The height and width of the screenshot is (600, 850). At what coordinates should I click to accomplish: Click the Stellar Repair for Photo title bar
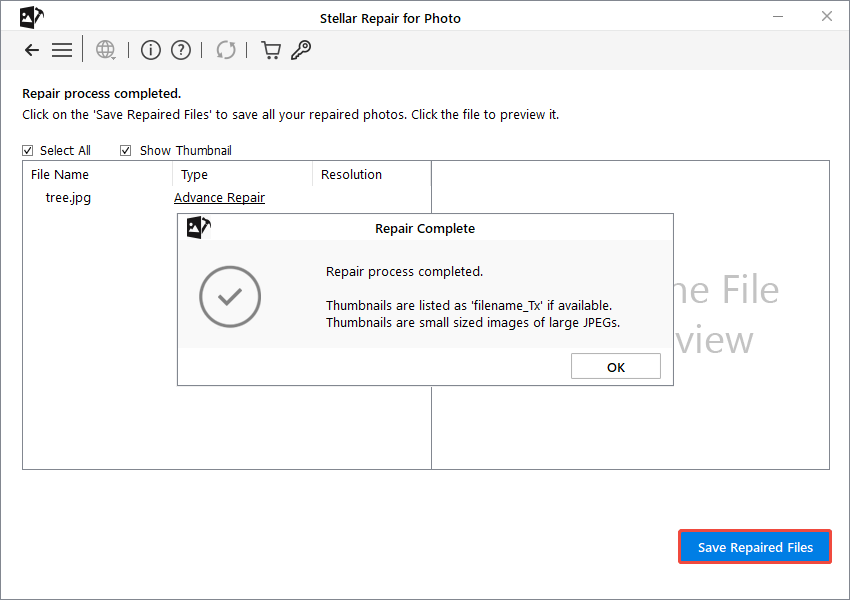pos(390,17)
